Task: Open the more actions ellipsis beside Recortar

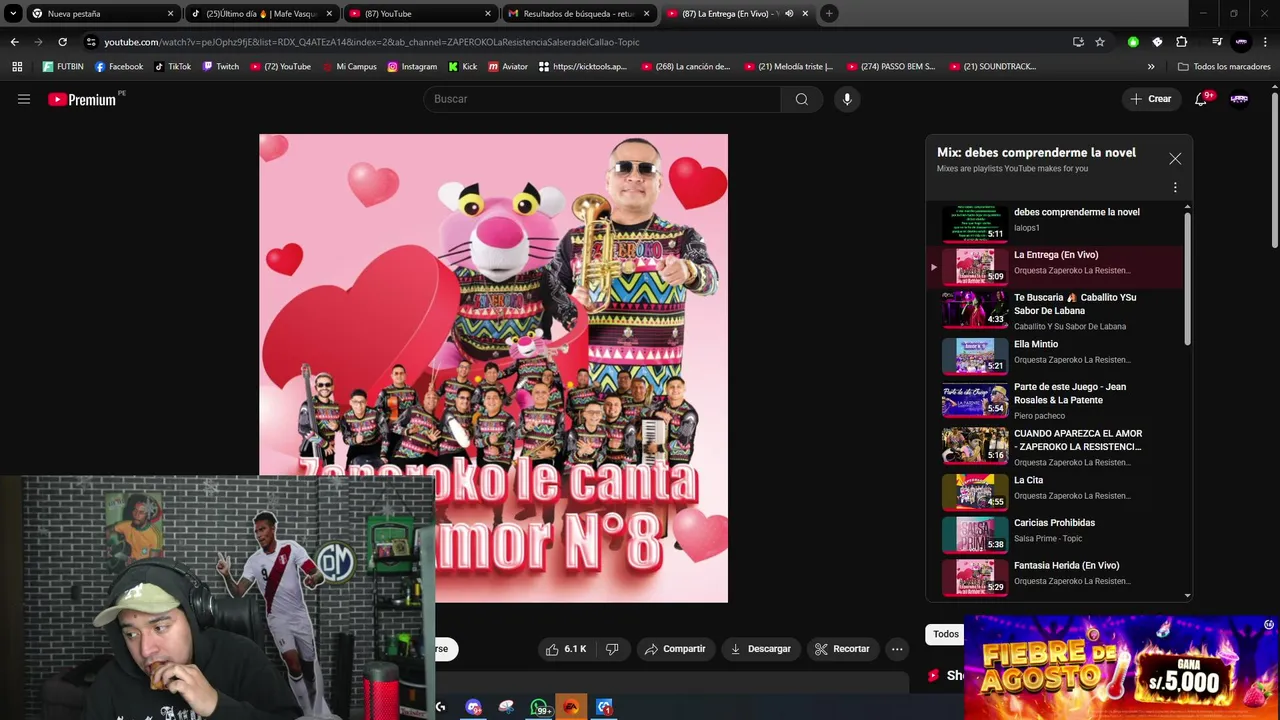Action: point(897,649)
